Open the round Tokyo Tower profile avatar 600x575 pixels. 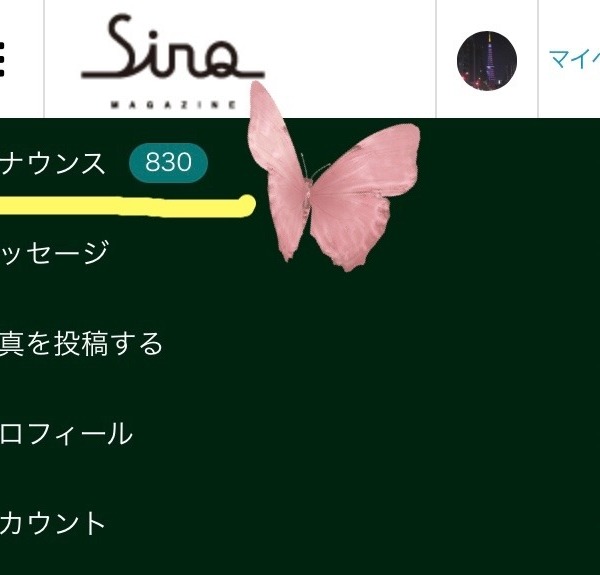(x=487, y=61)
